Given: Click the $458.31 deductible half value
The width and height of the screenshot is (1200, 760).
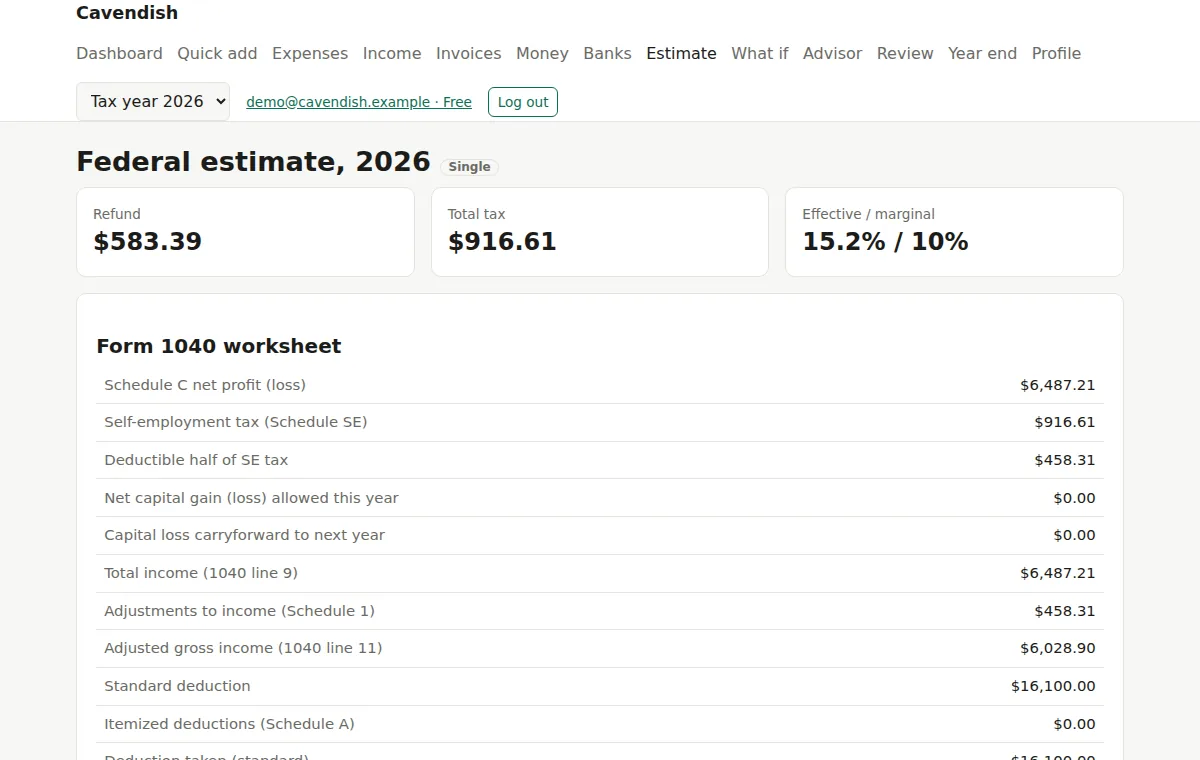Looking at the screenshot, I should [x=1065, y=460].
